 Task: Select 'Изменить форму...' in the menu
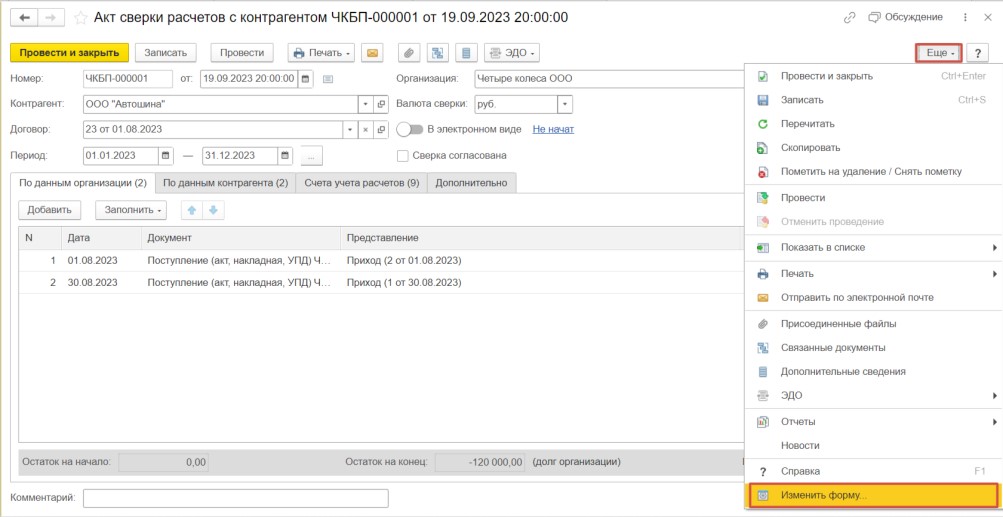click(x=824, y=495)
